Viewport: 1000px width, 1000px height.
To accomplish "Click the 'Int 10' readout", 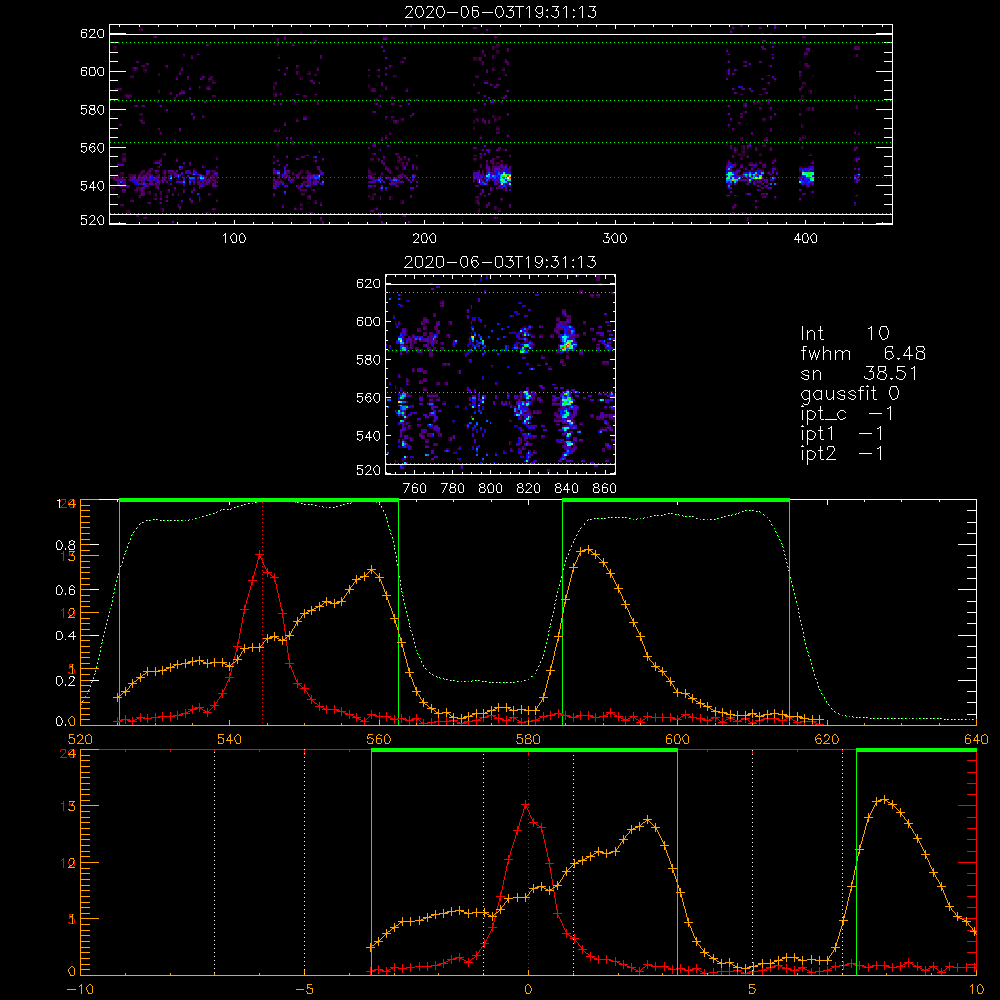I will pyautogui.click(x=845, y=333).
